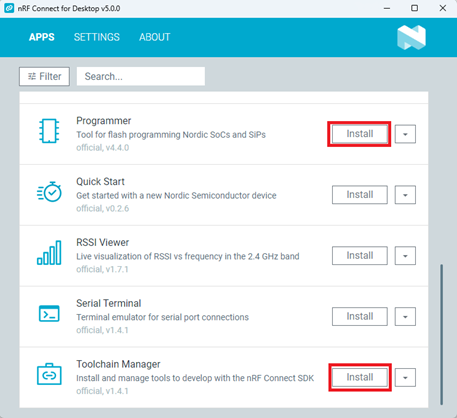Open the Filter options
The width and height of the screenshot is (457, 418).
pos(44,76)
